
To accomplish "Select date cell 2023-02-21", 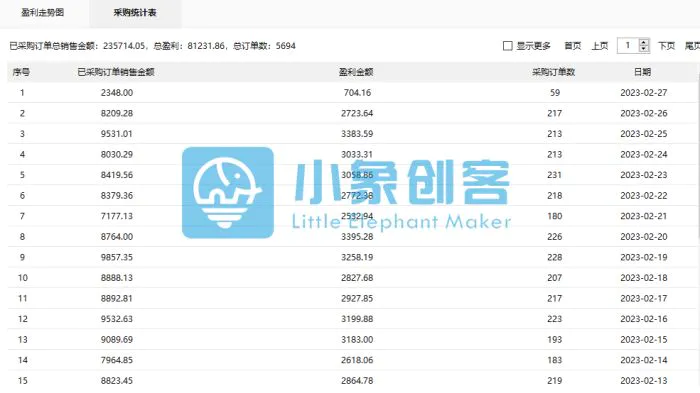I will (x=644, y=216).
